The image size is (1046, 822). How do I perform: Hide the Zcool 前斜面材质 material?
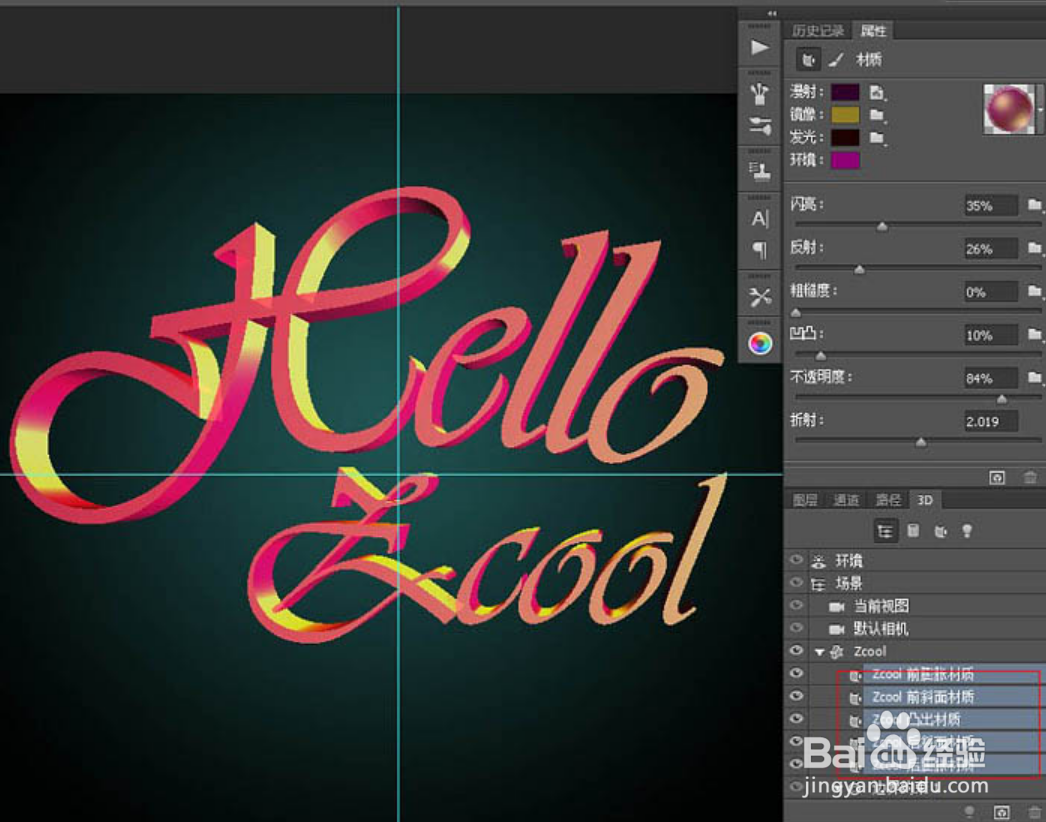pyautogui.click(x=796, y=696)
